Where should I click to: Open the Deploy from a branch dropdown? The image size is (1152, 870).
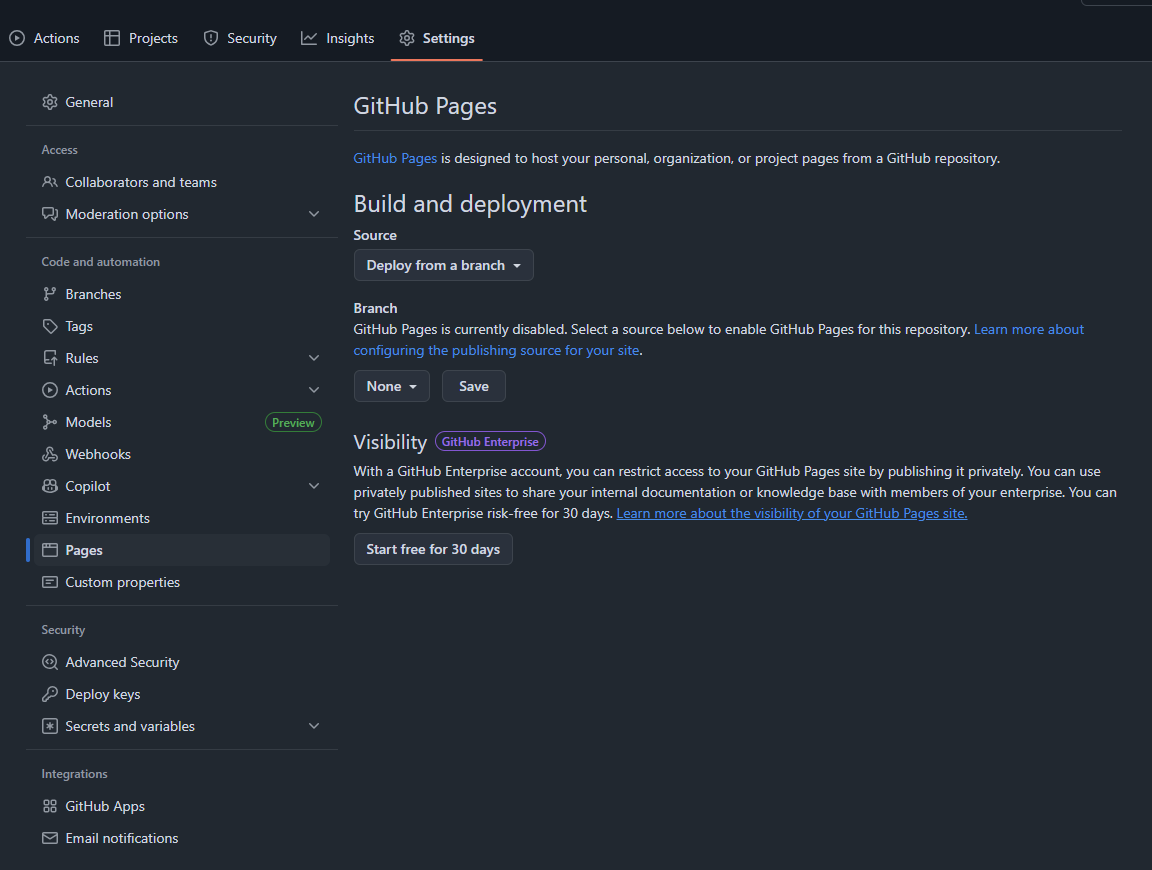point(444,265)
